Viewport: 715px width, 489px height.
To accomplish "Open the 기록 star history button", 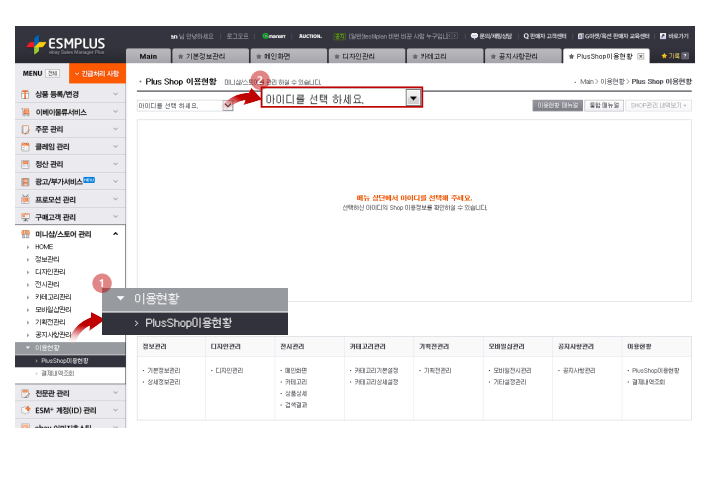I will pos(674,56).
